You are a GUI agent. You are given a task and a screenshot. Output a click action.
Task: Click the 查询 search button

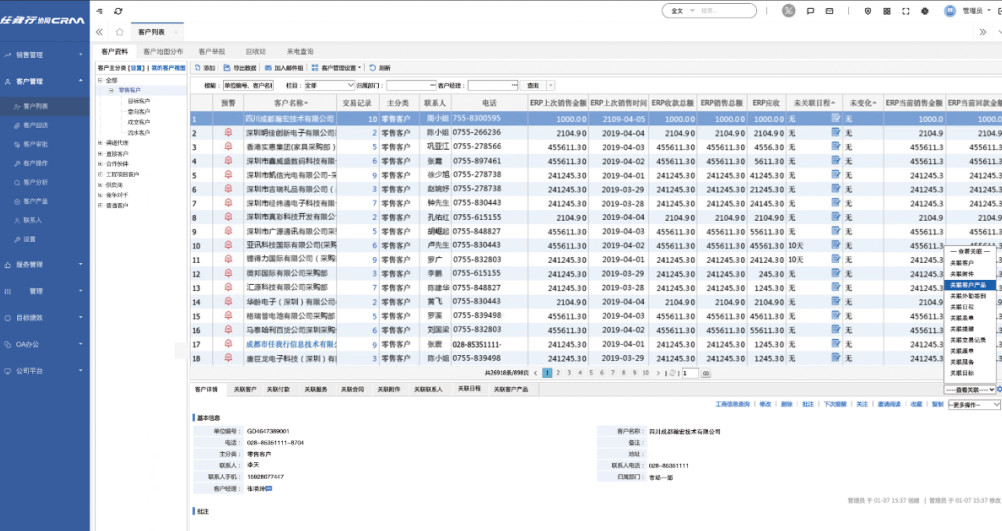click(x=533, y=85)
